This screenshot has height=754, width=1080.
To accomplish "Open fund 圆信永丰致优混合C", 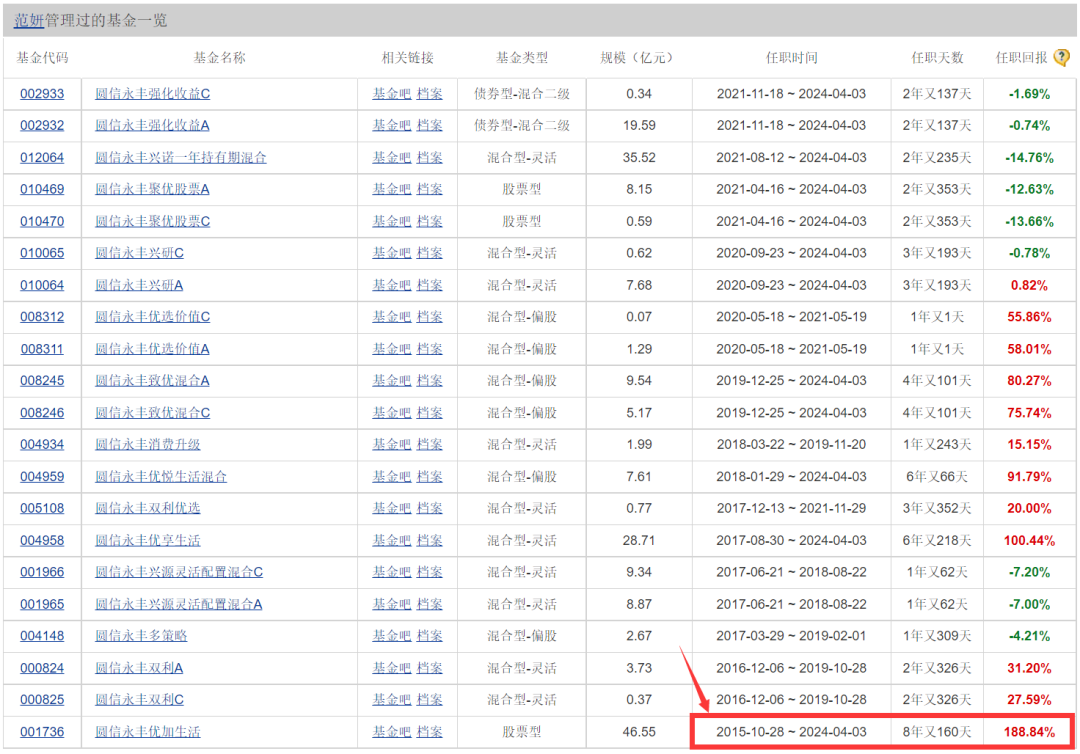I will coord(152,413).
